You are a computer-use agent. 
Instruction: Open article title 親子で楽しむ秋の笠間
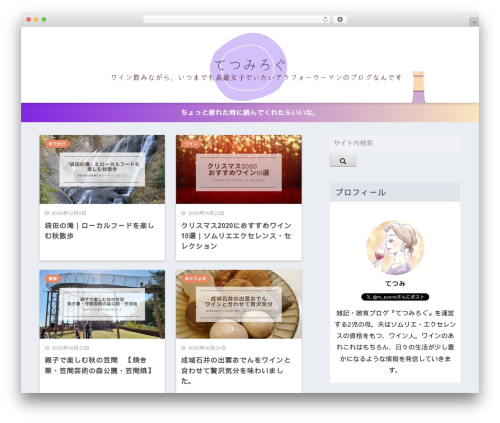(x=99, y=365)
